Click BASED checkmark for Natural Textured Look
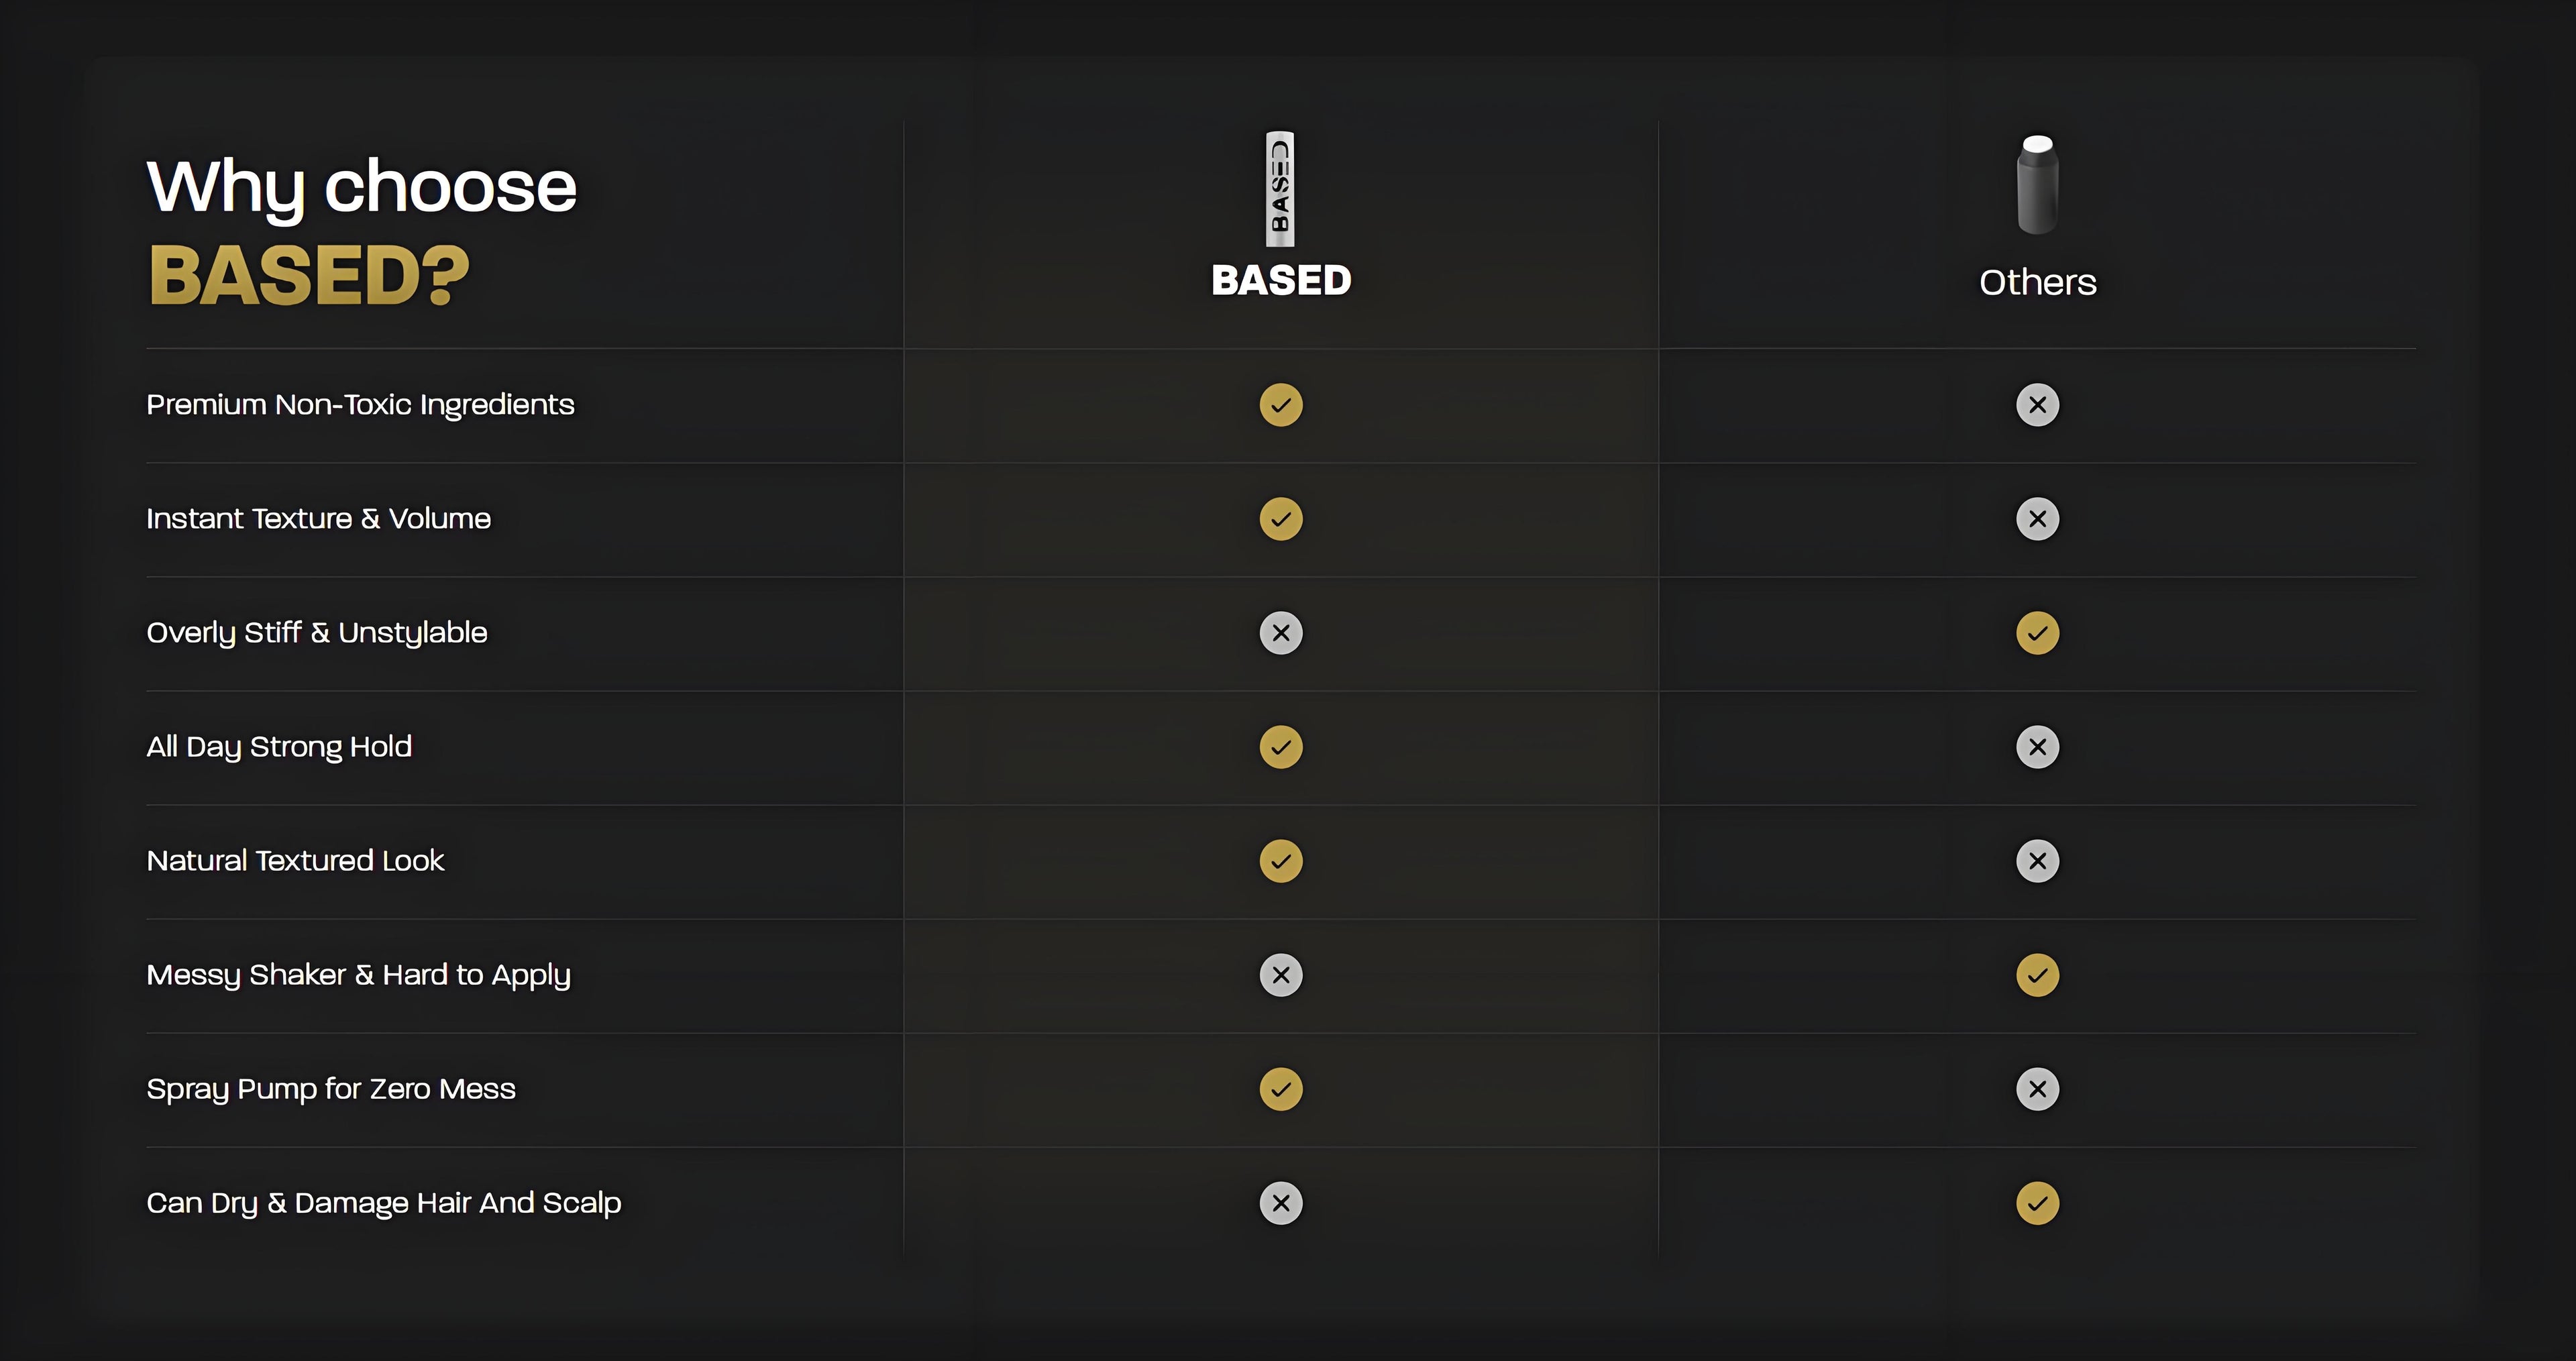The height and width of the screenshot is (1361, 2576). click(1281, 861)
